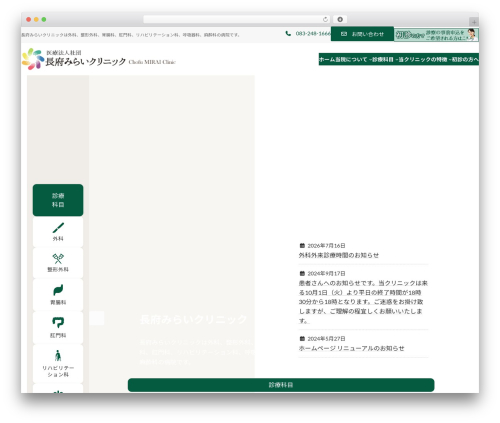Click the top tagline text about 外科、整形外科
Screen dimensions: 500x423
tap(130, 35)
